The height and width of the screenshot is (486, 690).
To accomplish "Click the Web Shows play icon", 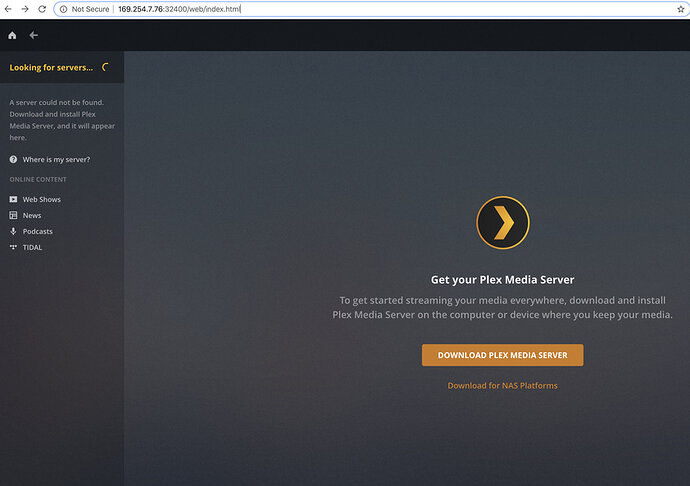I will tap(13, 199).
